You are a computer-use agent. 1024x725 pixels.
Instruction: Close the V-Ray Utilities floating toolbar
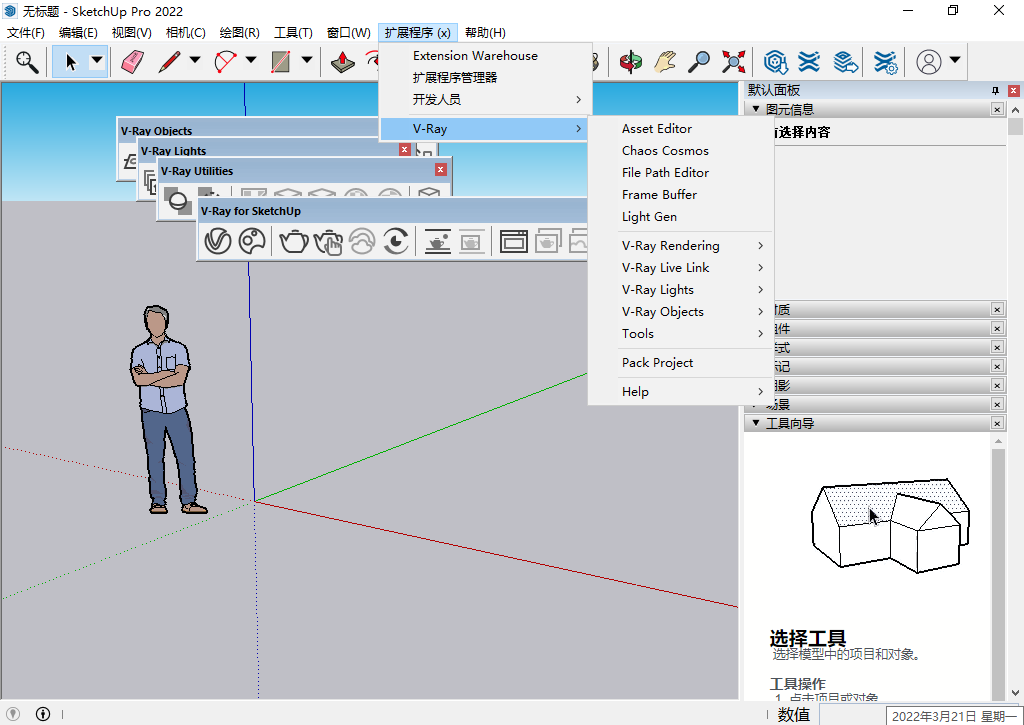(441, 170)
